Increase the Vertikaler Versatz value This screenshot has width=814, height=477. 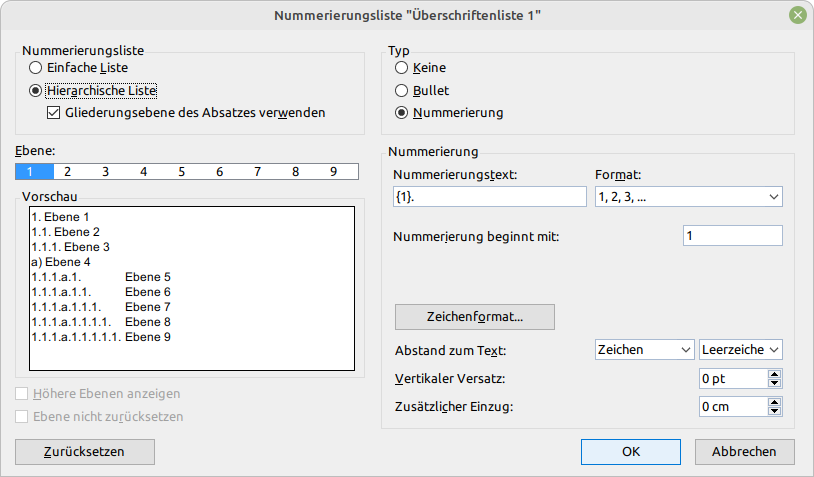(774, 375)
